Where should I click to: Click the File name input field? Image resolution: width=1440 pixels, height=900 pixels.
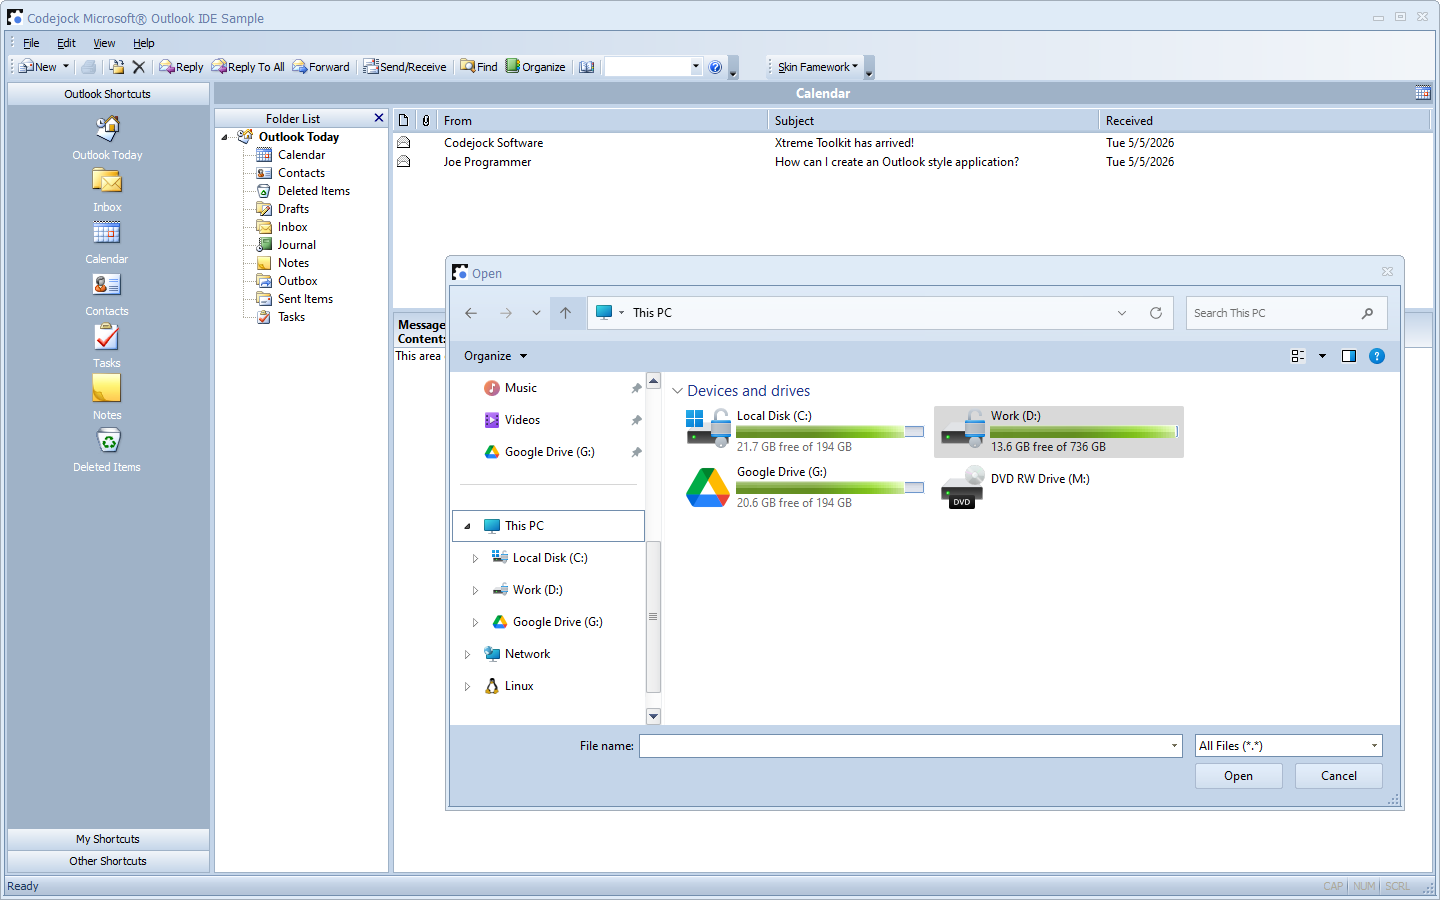pyautogui.click(x=903, y=746)
